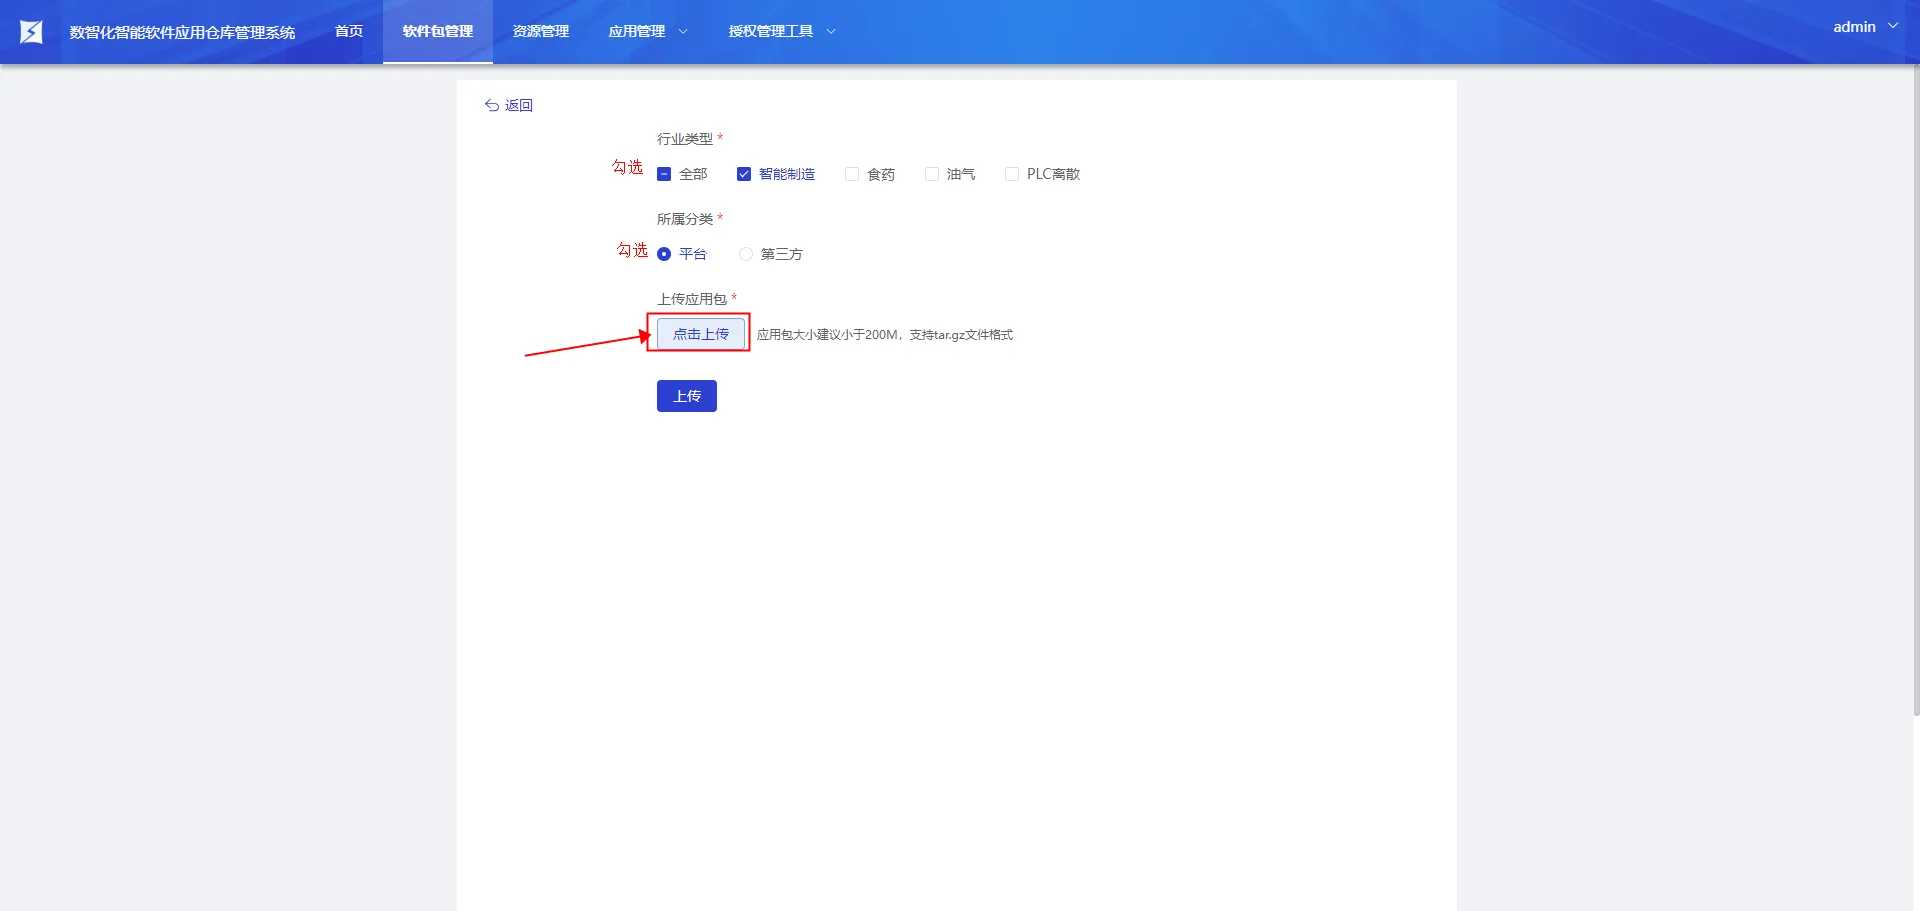Enable the 油气 checkbox
1920x911 pixels.
[x=932, y=174]
